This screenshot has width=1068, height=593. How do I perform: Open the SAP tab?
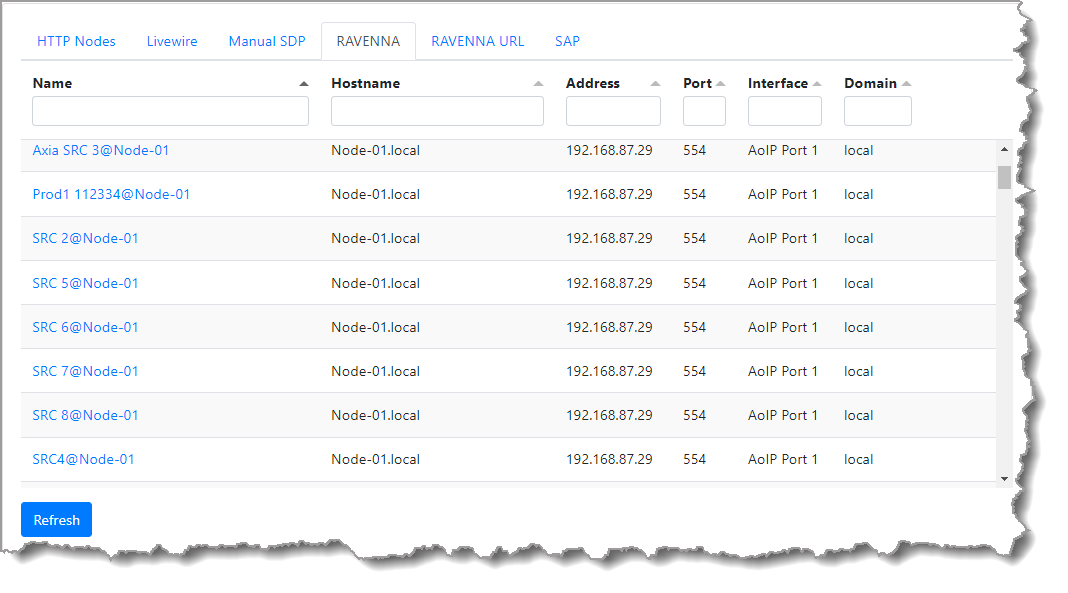tap(567, 41)
